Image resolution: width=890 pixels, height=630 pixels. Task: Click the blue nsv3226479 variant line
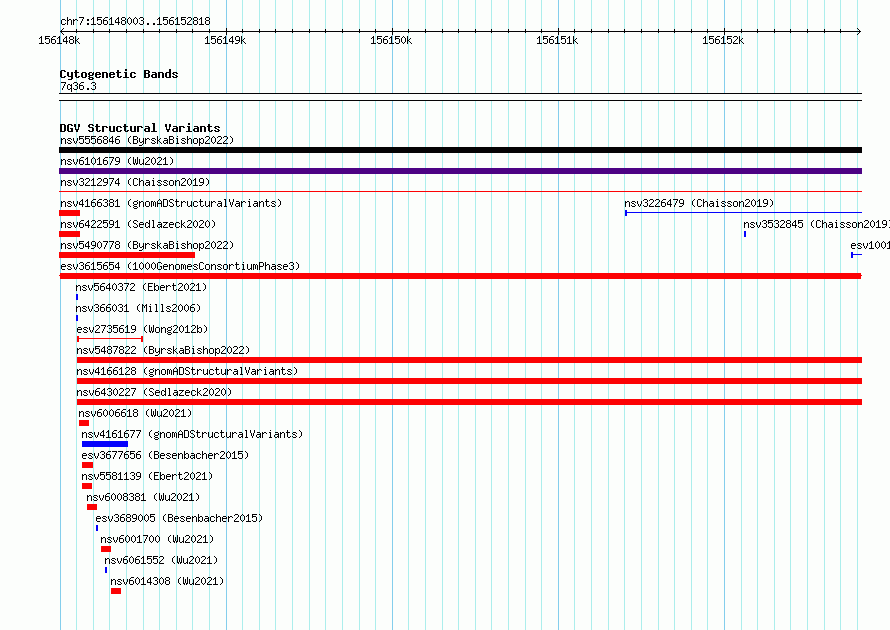tap(744, 213)
